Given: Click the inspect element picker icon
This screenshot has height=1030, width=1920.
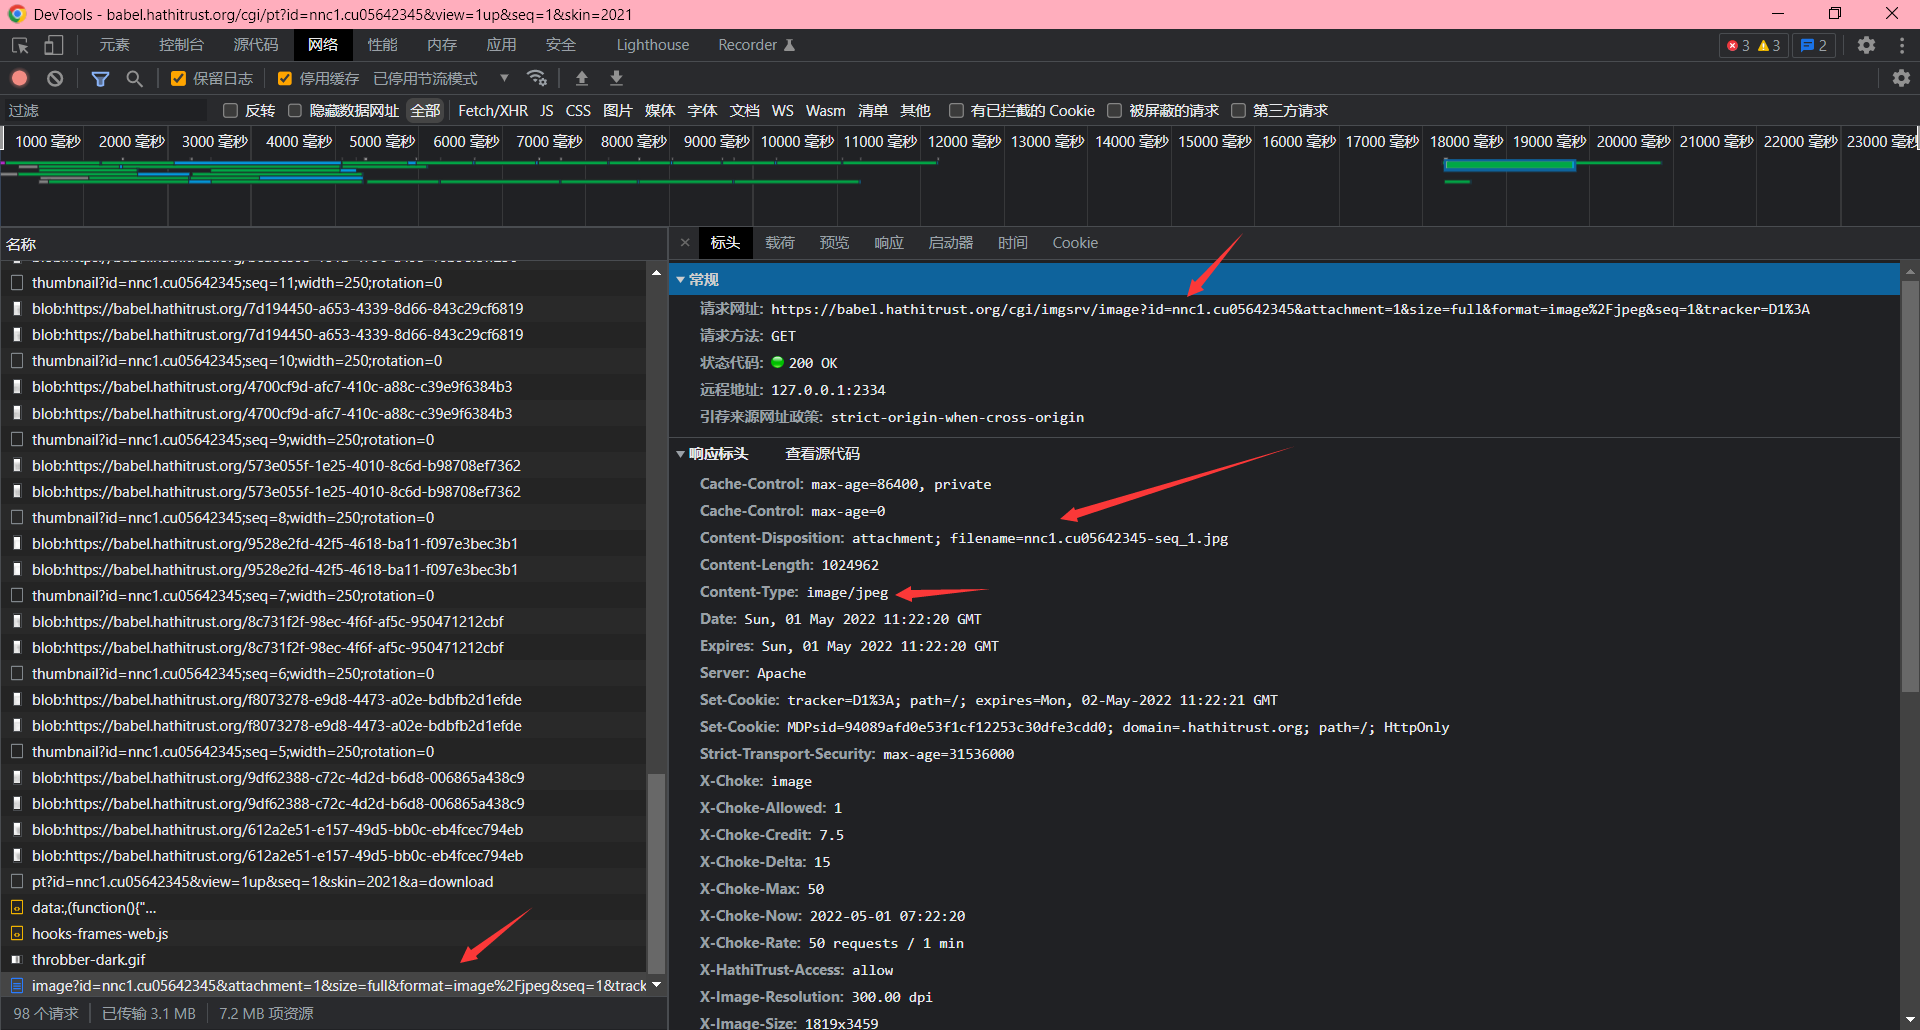Looking at the screenshot, I should click(x=20, y=45).
